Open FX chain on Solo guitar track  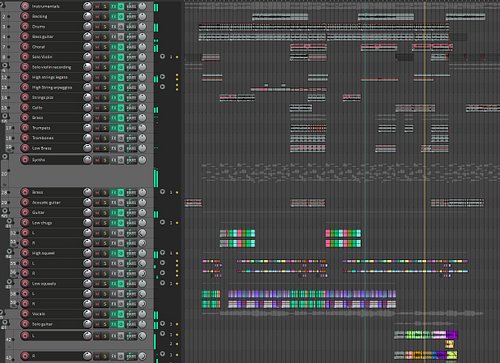[x=114, y=324]
